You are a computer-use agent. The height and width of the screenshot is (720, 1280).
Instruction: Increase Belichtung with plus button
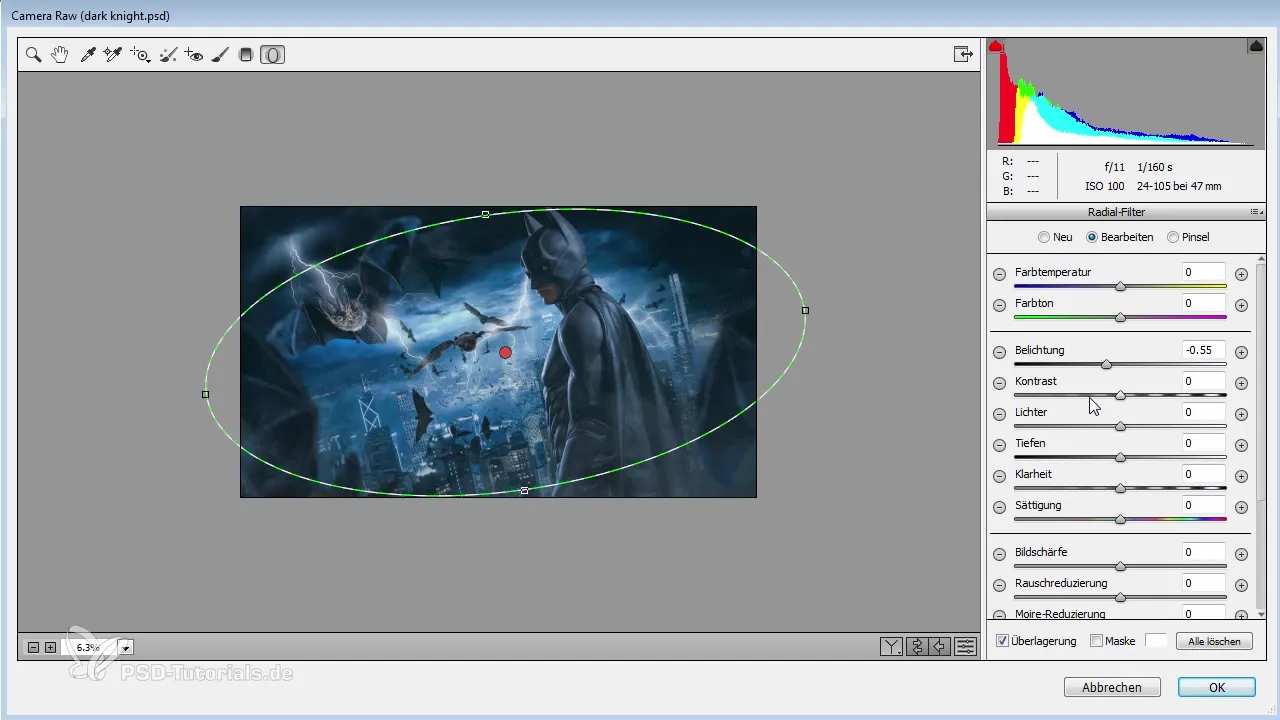point(1241,352)
